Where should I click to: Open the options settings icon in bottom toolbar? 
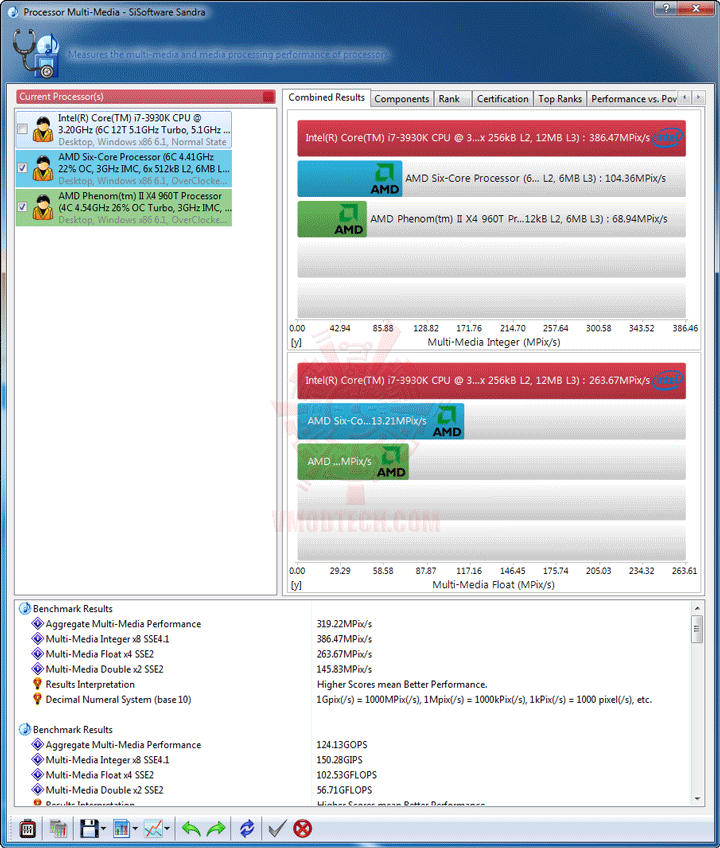pyautogui.click(x=27, y=828)
